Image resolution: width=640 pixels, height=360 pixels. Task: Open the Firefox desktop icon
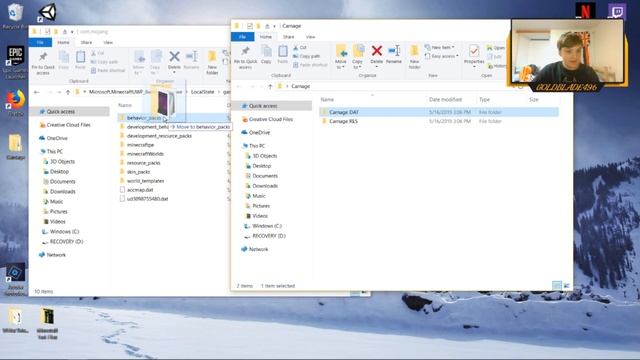(15, 103)
